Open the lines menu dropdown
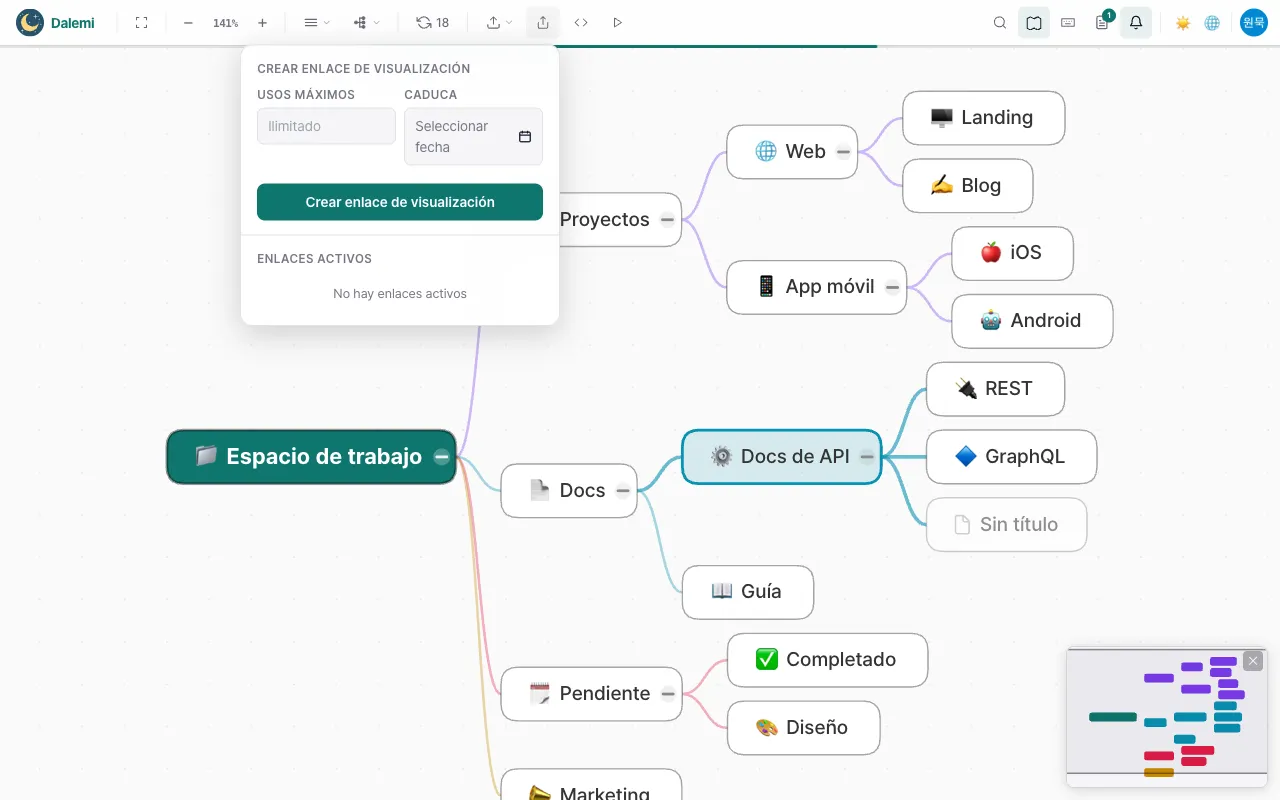This screenshot has height=800, width=1280. [x=316, y=22]
